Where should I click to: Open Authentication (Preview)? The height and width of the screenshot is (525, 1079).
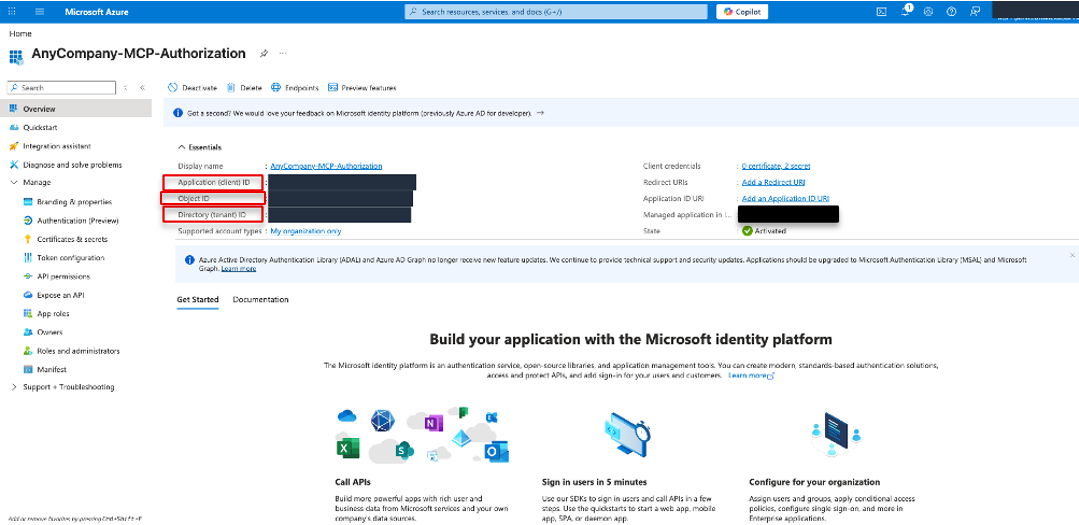76,220
